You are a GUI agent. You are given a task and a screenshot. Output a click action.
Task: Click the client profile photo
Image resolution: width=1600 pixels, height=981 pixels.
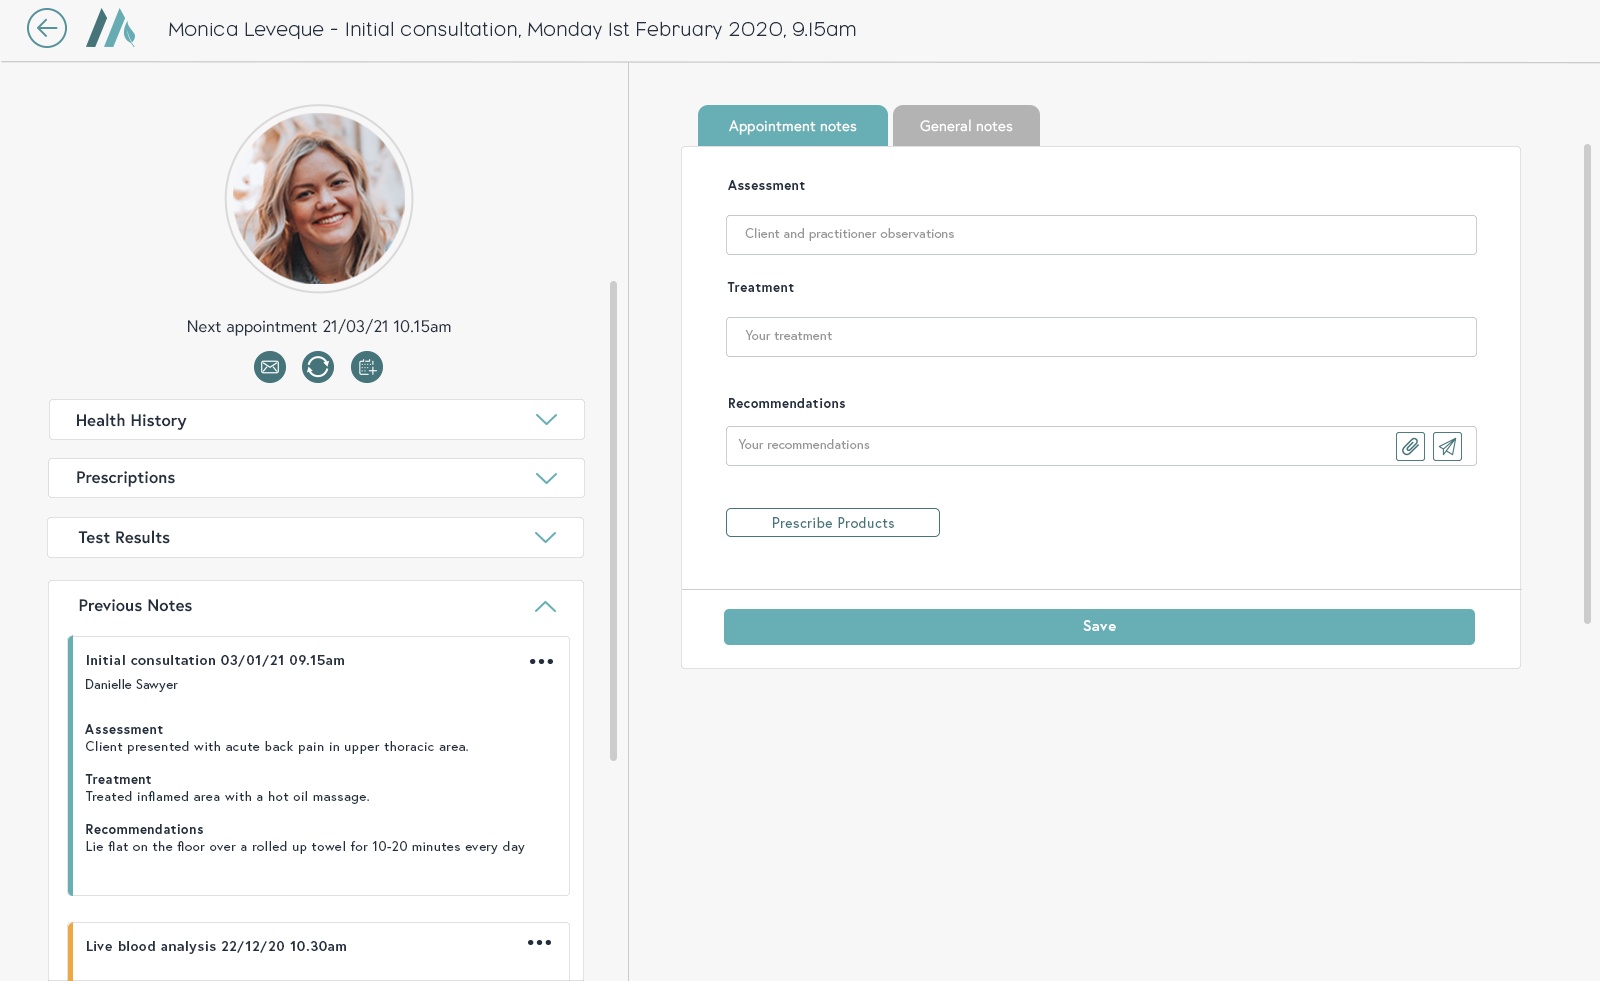[319, 199]
